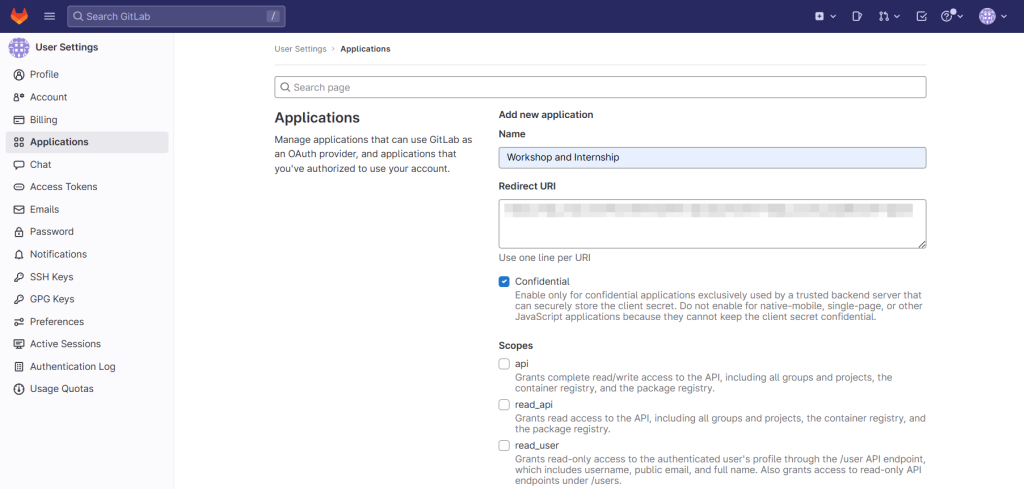Click User Settings breadcrumb link
This screenshot has height=489, width=1024.
coord(300,49)
